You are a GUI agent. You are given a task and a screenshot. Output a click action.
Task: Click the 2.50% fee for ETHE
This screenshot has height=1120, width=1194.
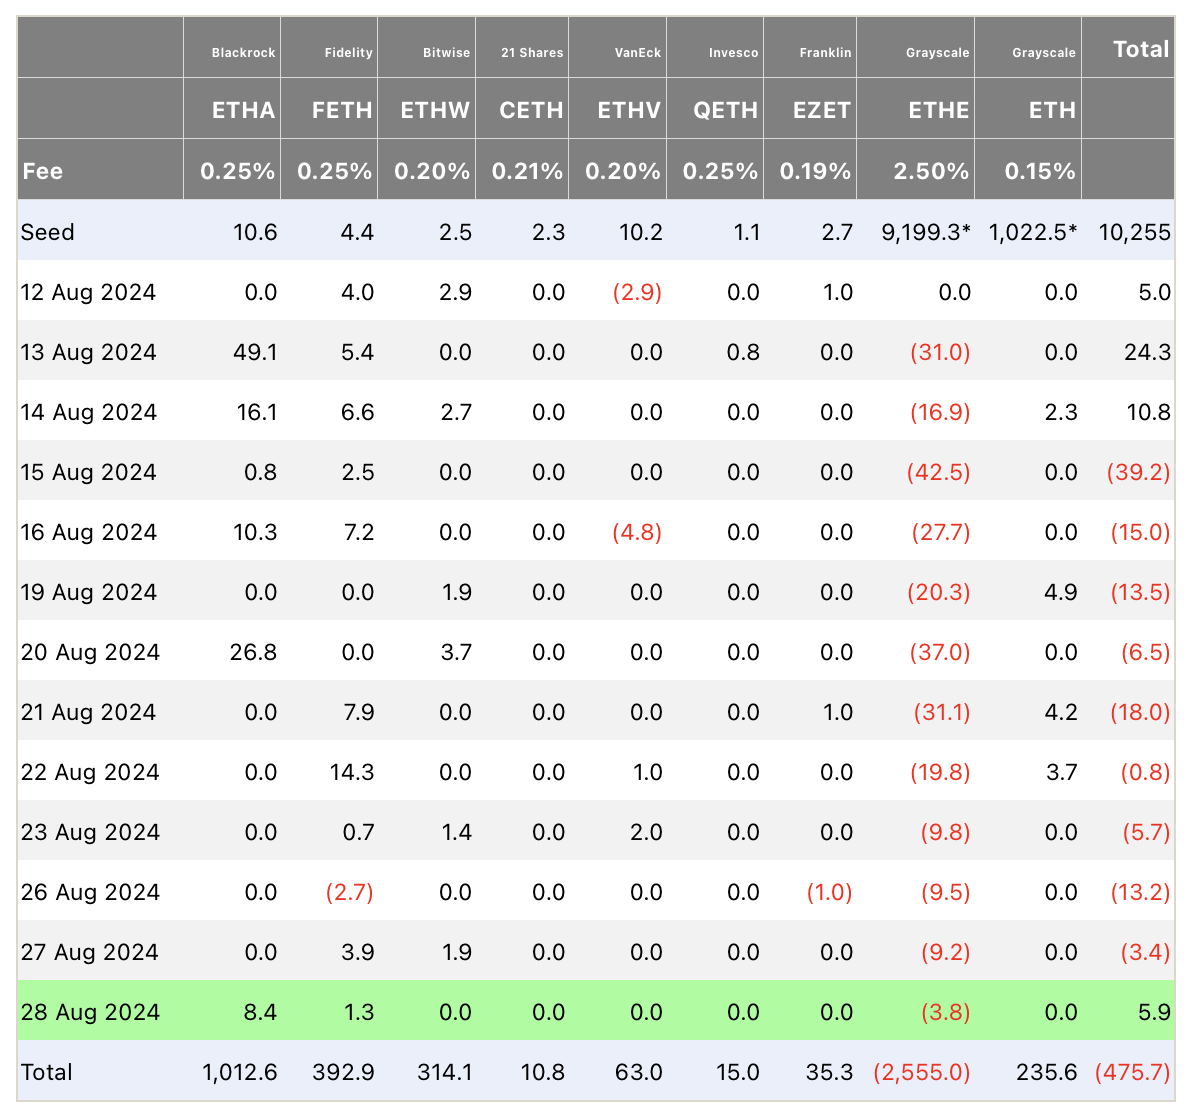click(931, 171)
